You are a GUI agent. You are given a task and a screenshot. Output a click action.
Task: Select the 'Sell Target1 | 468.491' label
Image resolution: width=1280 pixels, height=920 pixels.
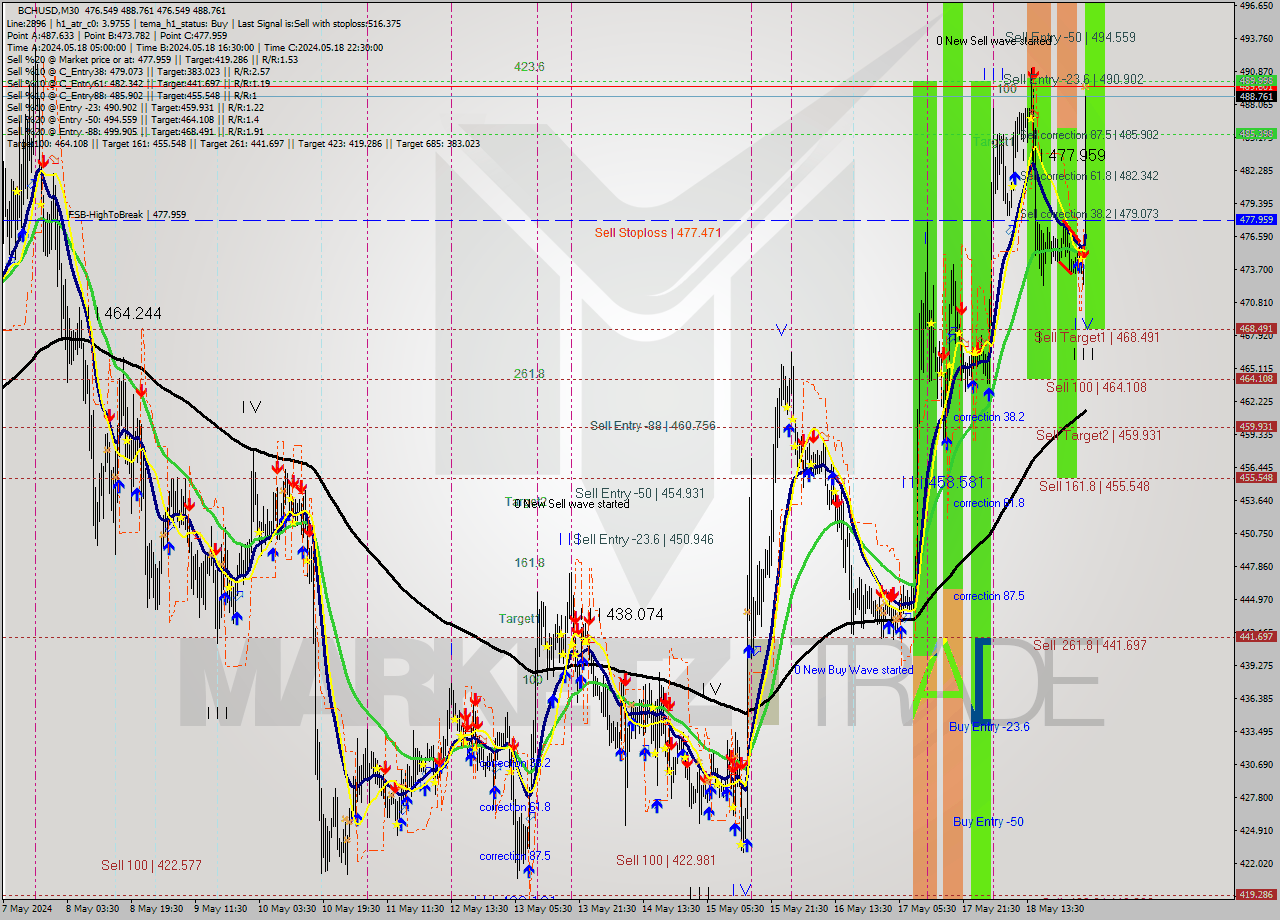[x=1097, y=337]
